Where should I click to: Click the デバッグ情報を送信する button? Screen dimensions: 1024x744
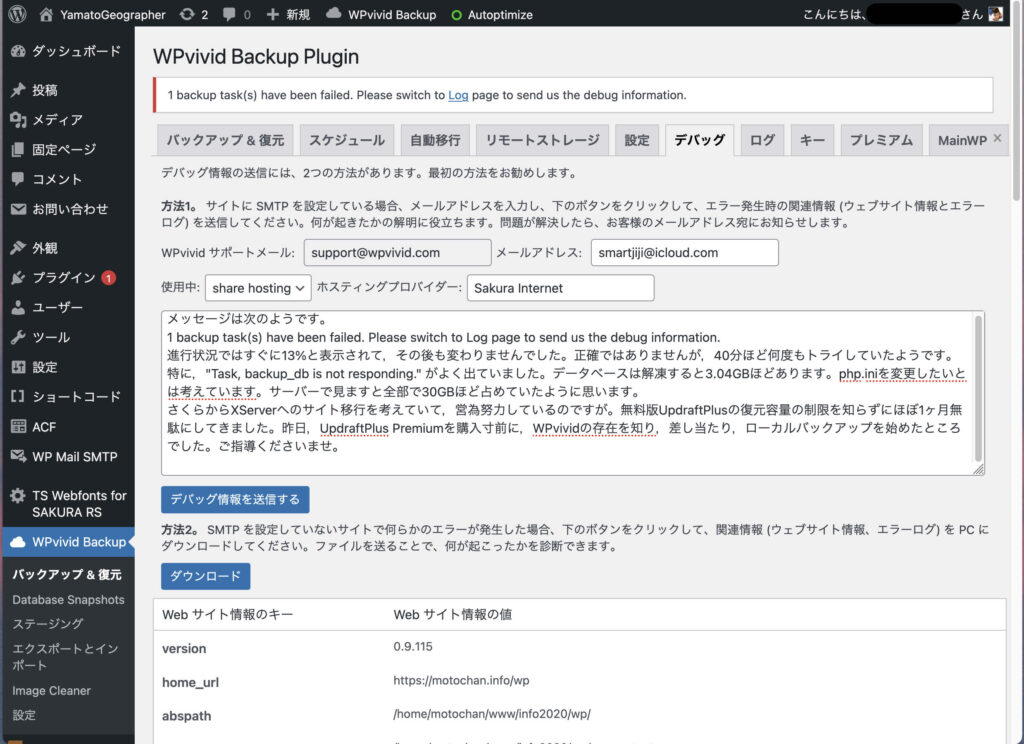pyautogui.click(x=235, y=500)
